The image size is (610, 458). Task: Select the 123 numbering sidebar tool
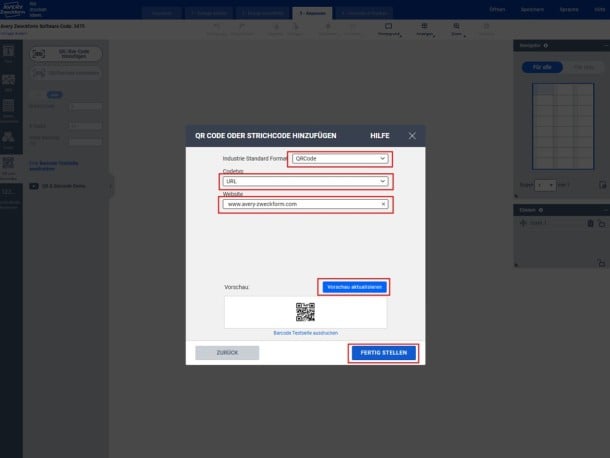pos(8,197)
